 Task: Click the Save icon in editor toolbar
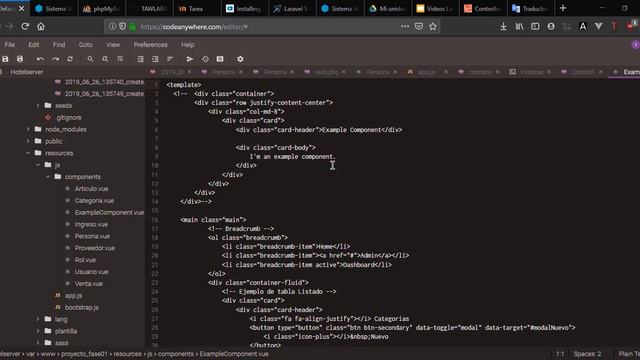pos(5,59)
